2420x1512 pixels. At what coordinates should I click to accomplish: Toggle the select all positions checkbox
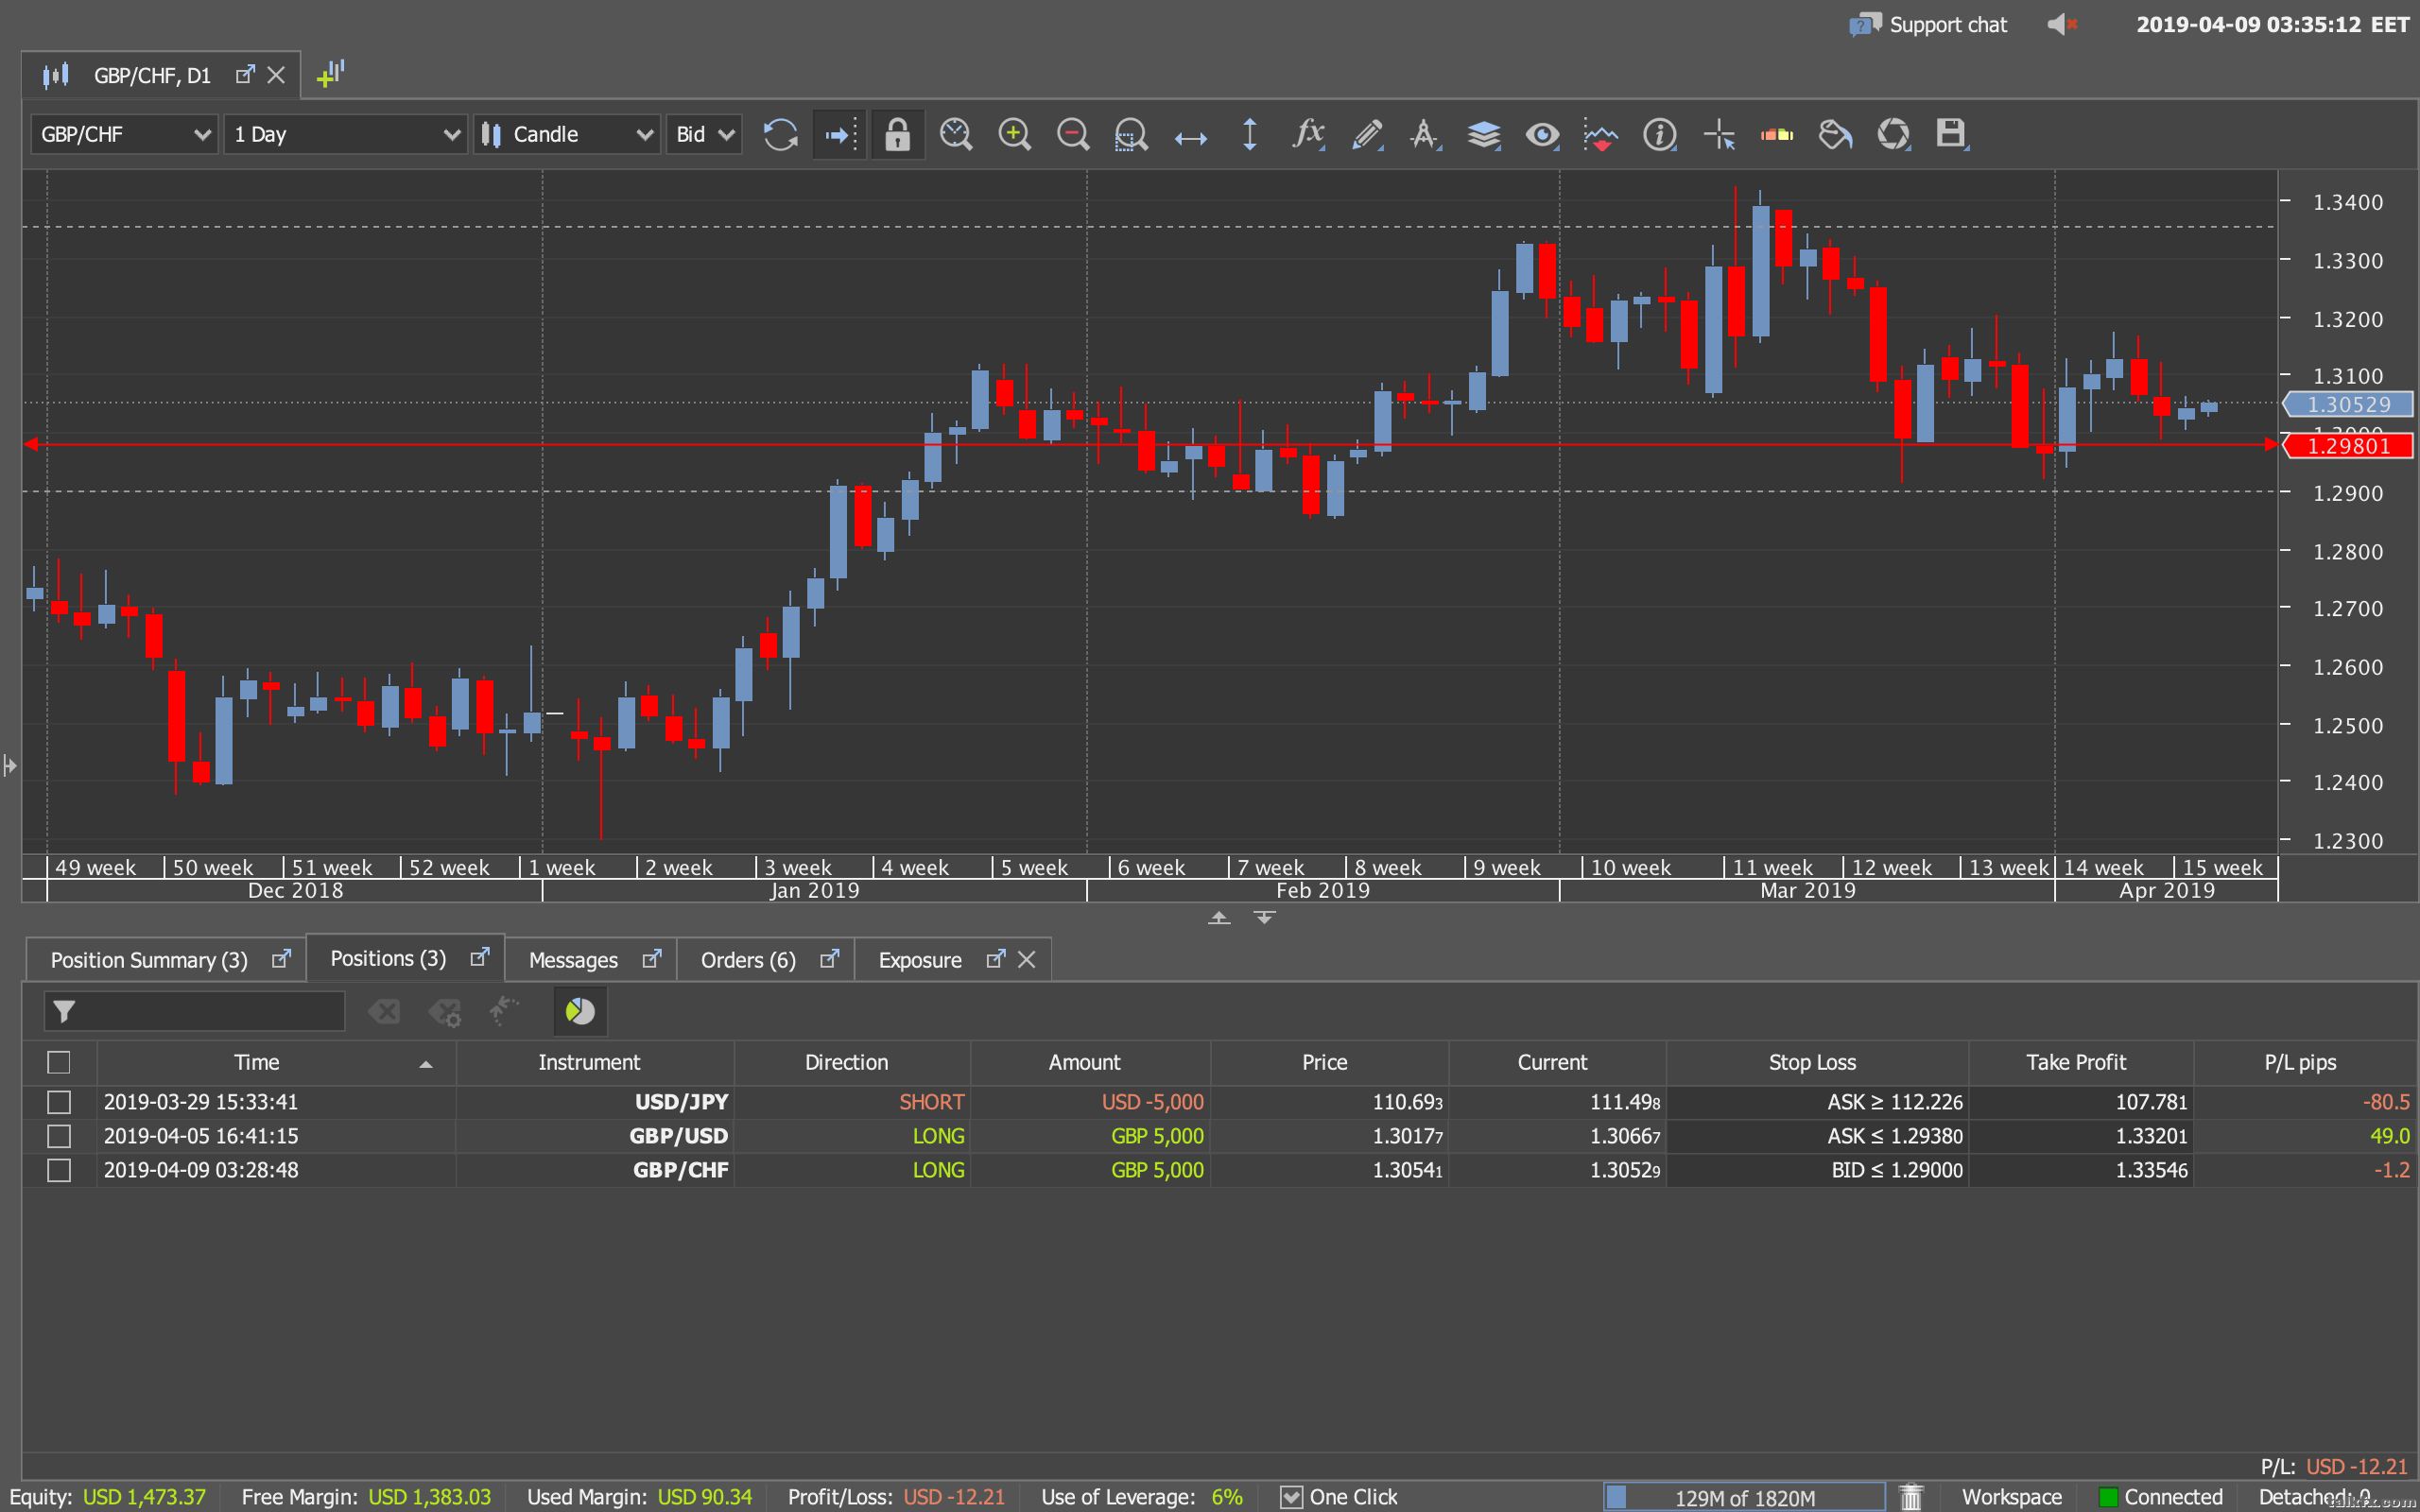(59, 1062)
